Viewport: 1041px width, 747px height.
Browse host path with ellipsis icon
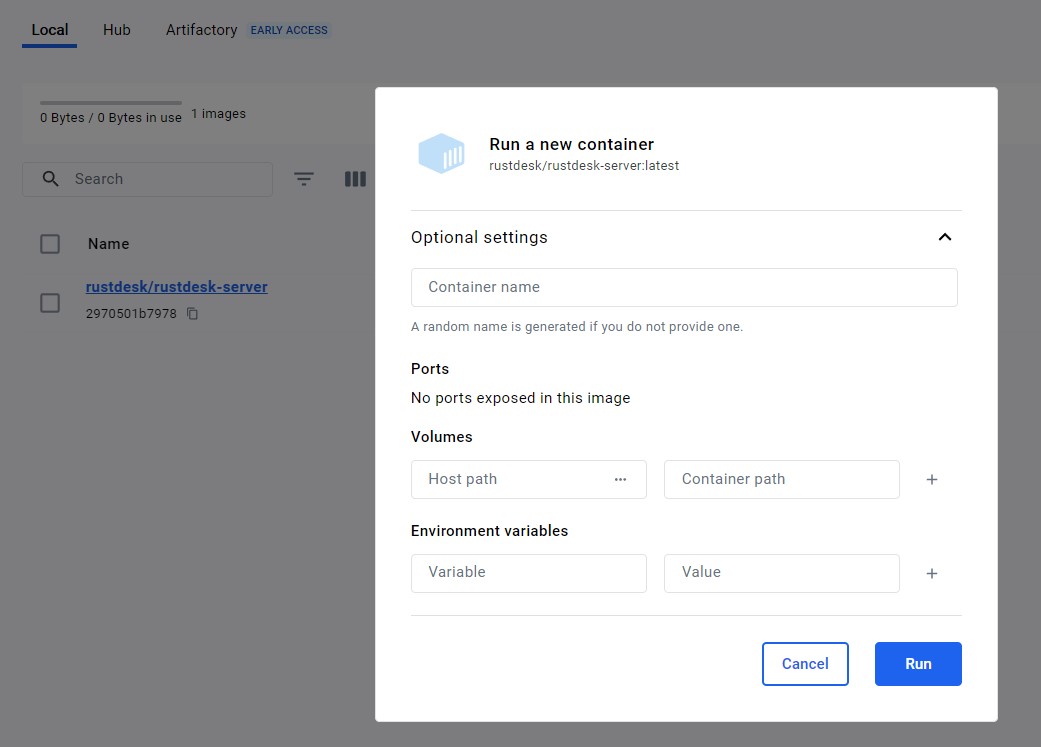click(620, 479)
